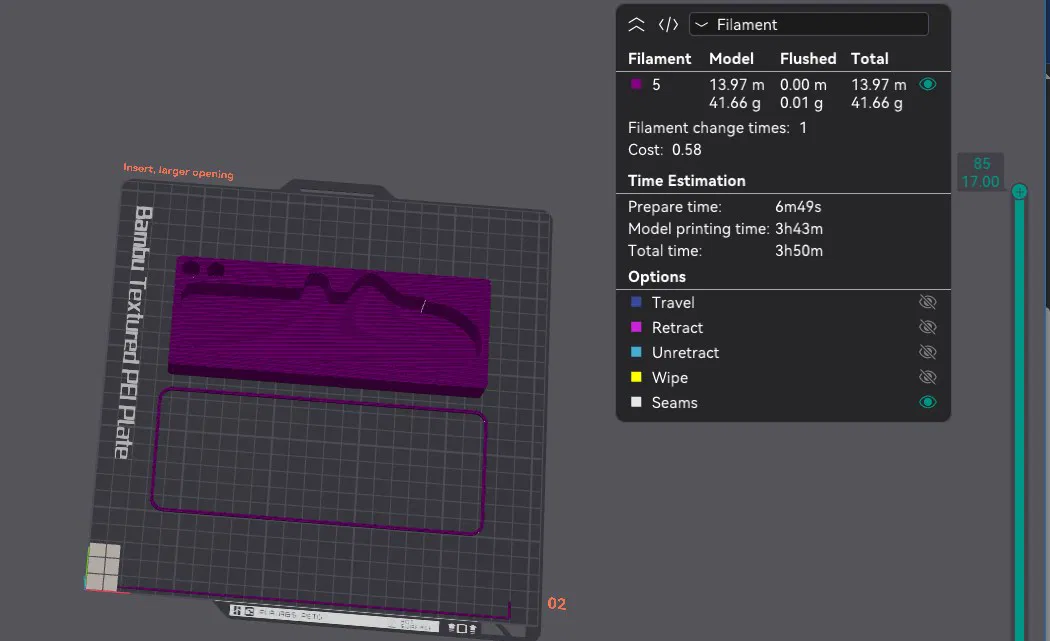The width and height of the screenshot is (1050, 641).
Task: Open the G-code view code icon
Action: (668, 25)
